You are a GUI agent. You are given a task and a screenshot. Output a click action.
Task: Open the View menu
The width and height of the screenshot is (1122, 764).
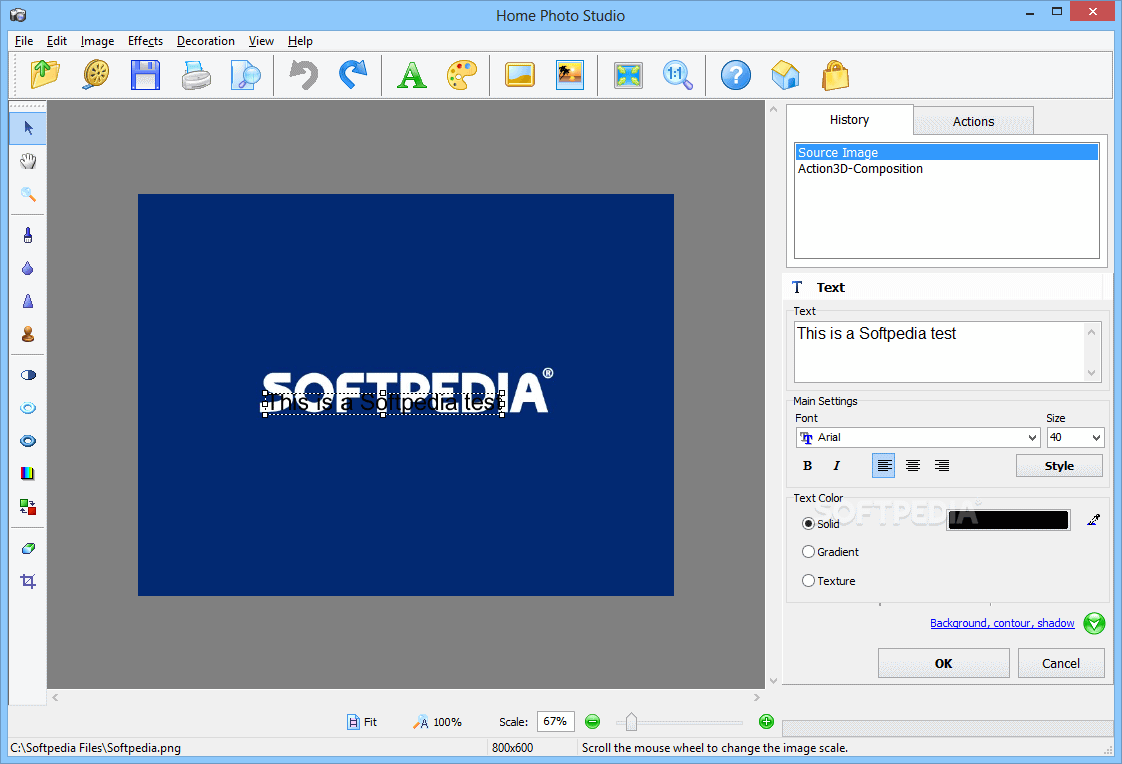261,41
